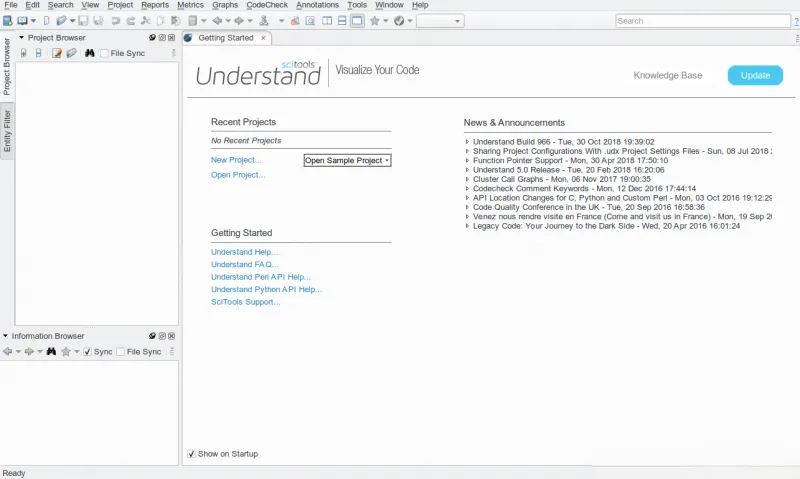Click the blue Update button
Viewport: 800px width, 479px height.
pos(755,75)
